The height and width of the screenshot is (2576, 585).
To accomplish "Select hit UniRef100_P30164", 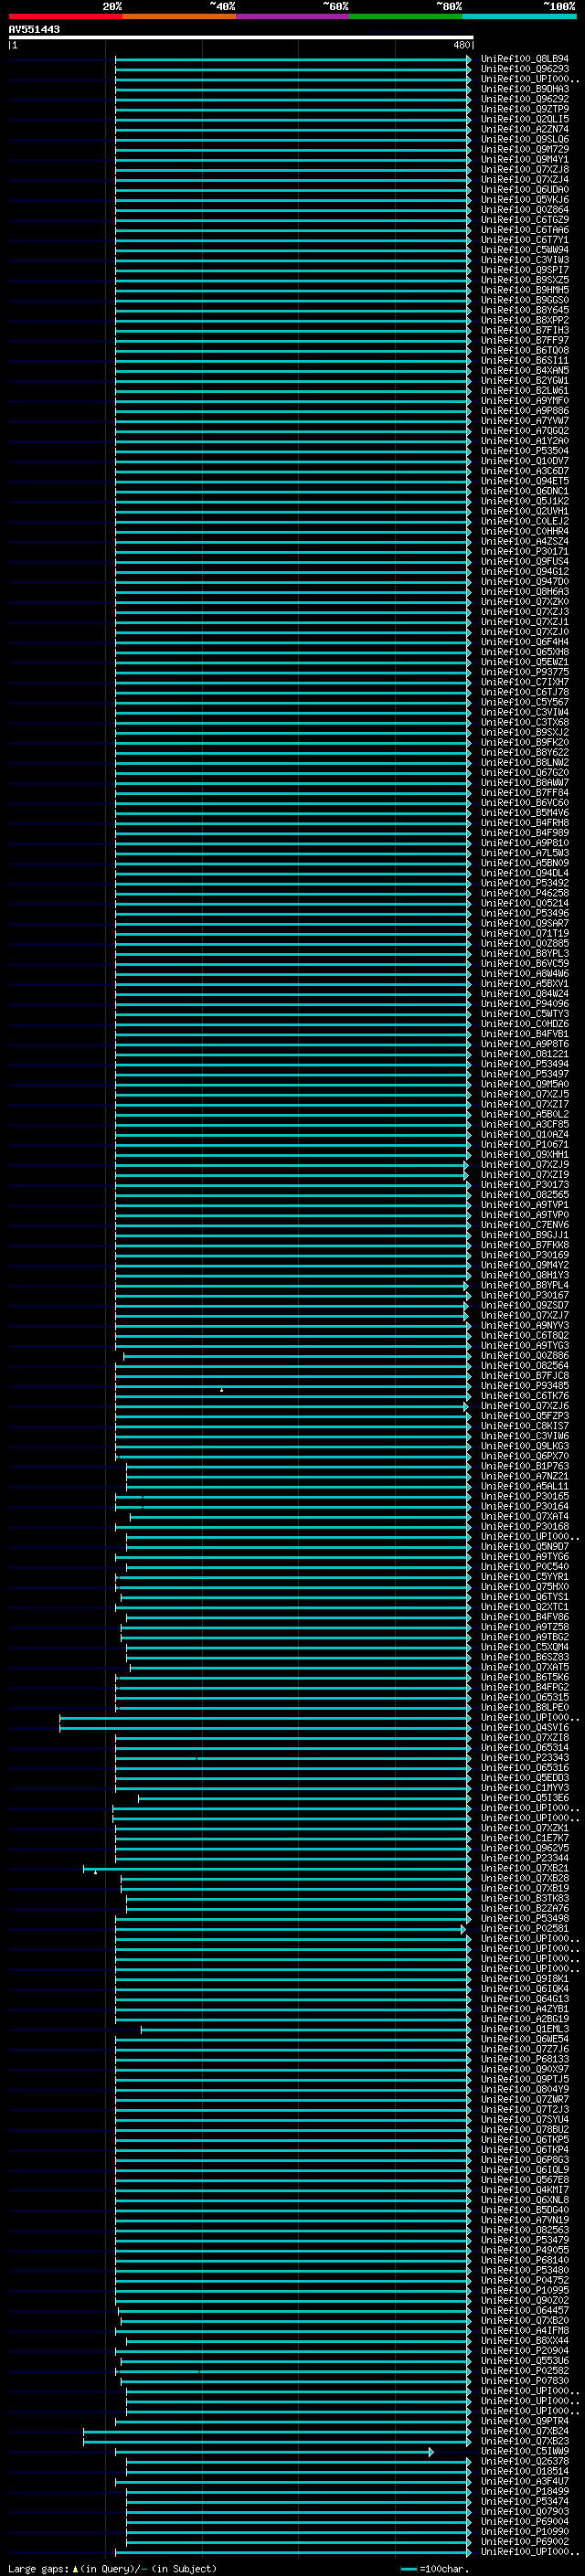I will tap(525, 1506).
